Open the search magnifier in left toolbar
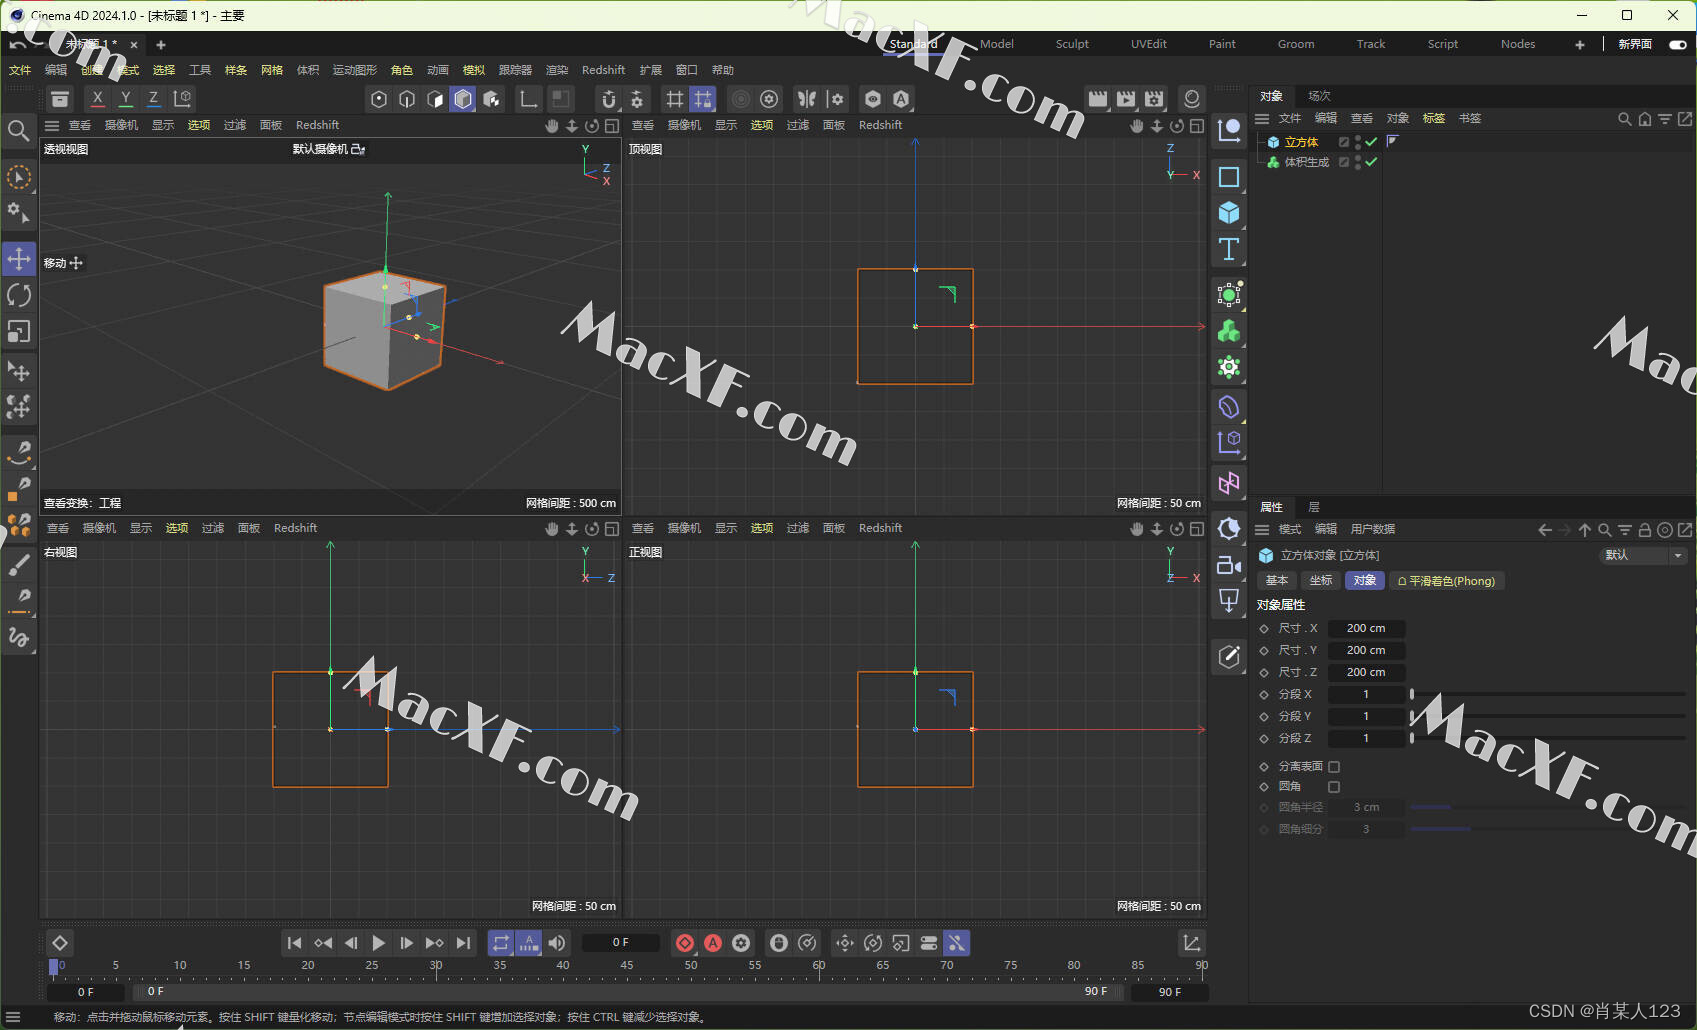The height and width of the screenshot is (1030, 1697). tap(18, 131)
